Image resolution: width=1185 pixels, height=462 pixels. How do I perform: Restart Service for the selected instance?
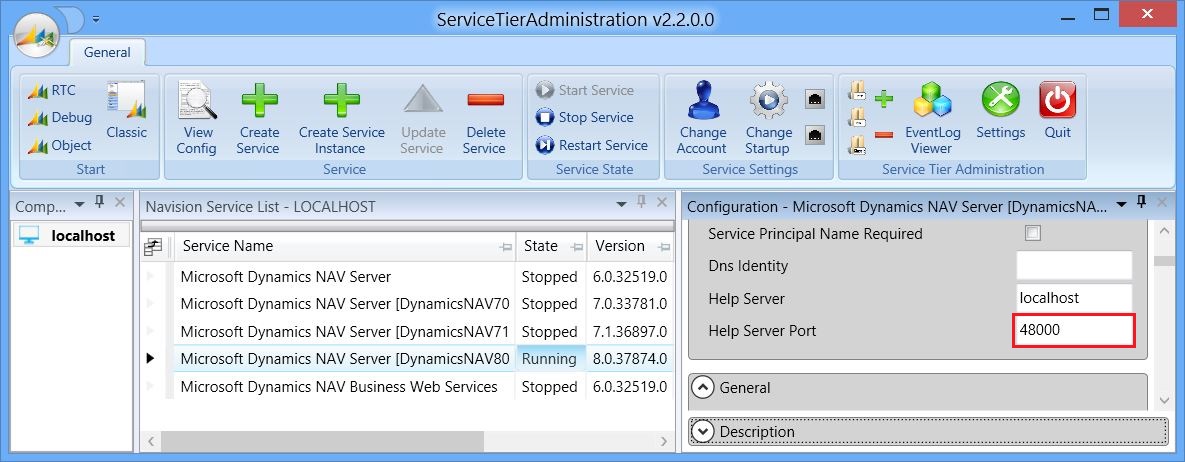click(592, 145)
